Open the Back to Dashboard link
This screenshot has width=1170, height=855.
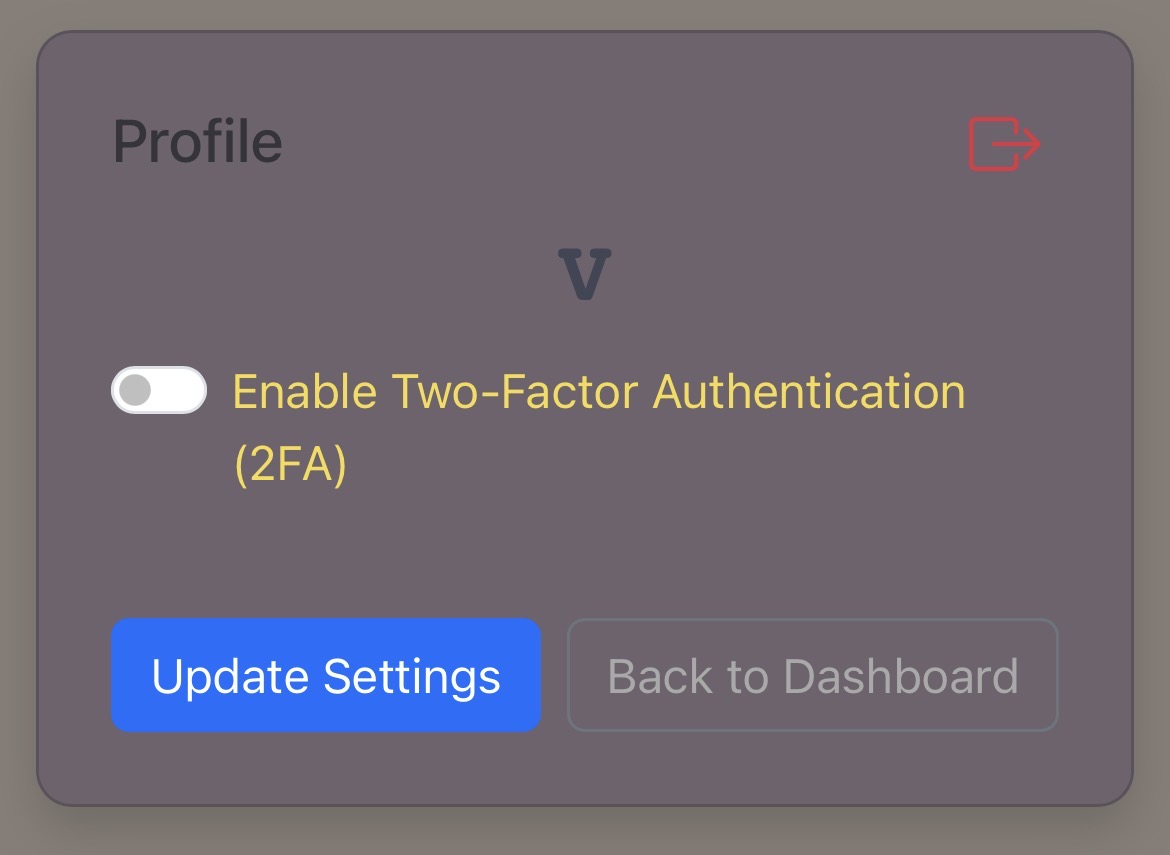pos(812,676)
